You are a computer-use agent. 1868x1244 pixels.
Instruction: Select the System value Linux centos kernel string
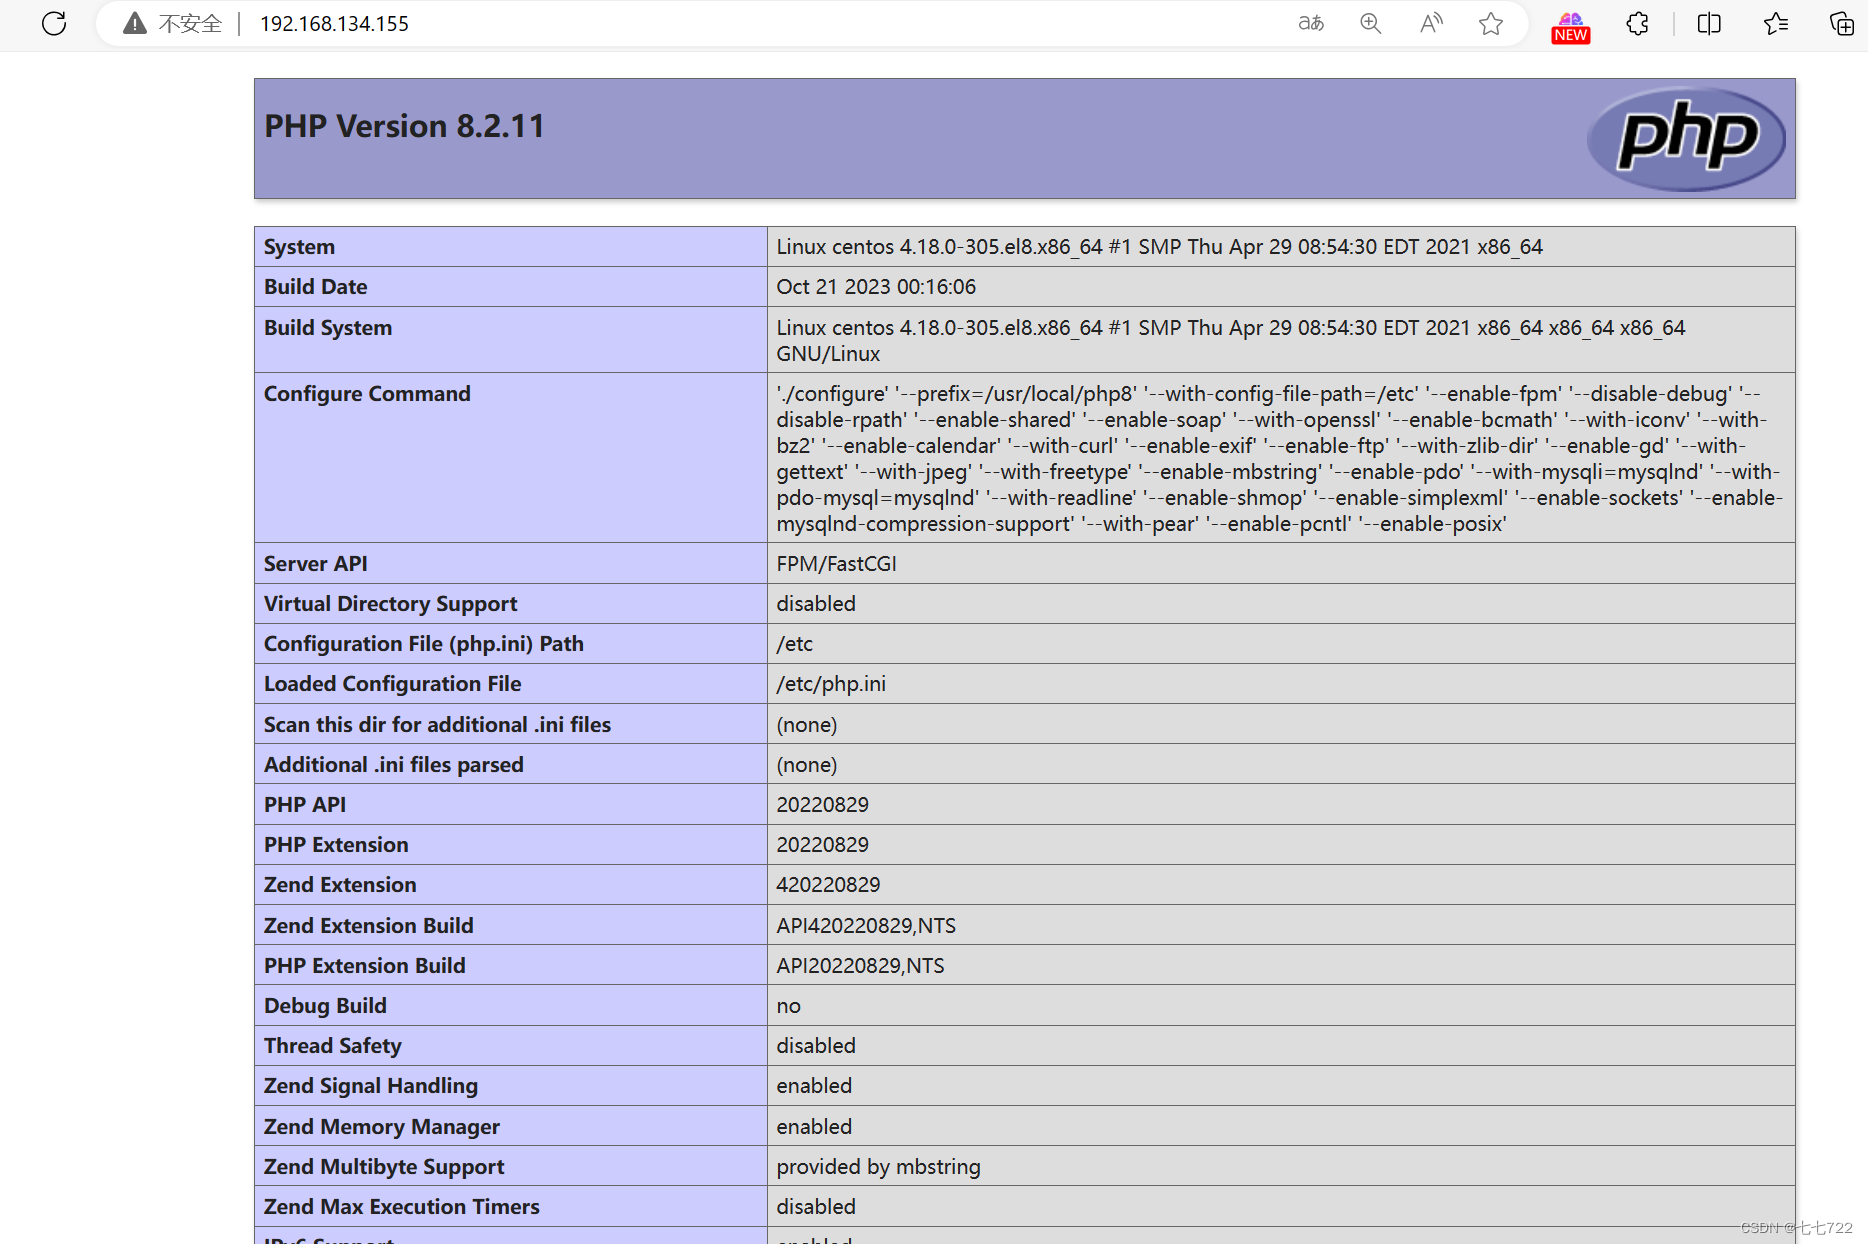1160,247
